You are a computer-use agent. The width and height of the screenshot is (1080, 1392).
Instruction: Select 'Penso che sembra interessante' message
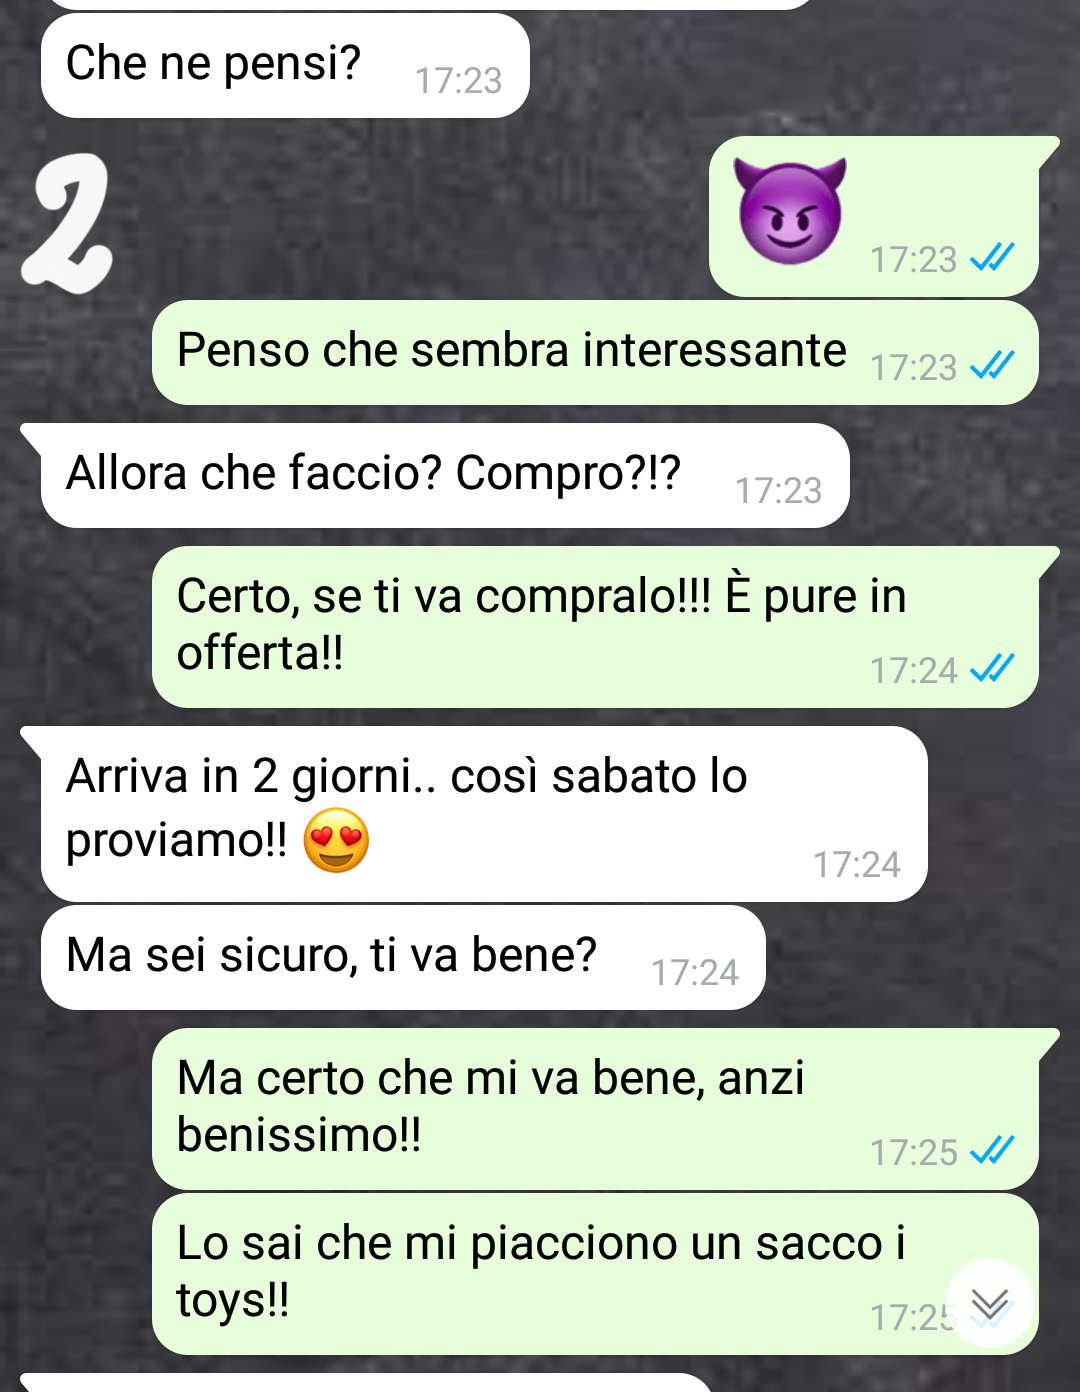coord(595,353)
